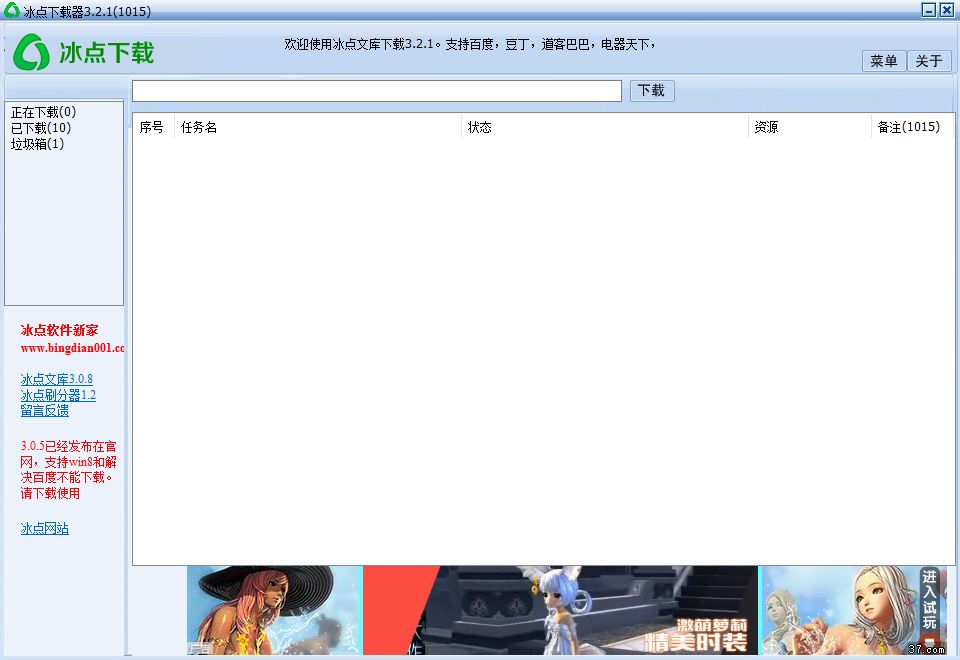Image resolution: width=960 pixels, height=660 pixels.
Task: Click the 下载 download button
Action: [x=652, y=91]
